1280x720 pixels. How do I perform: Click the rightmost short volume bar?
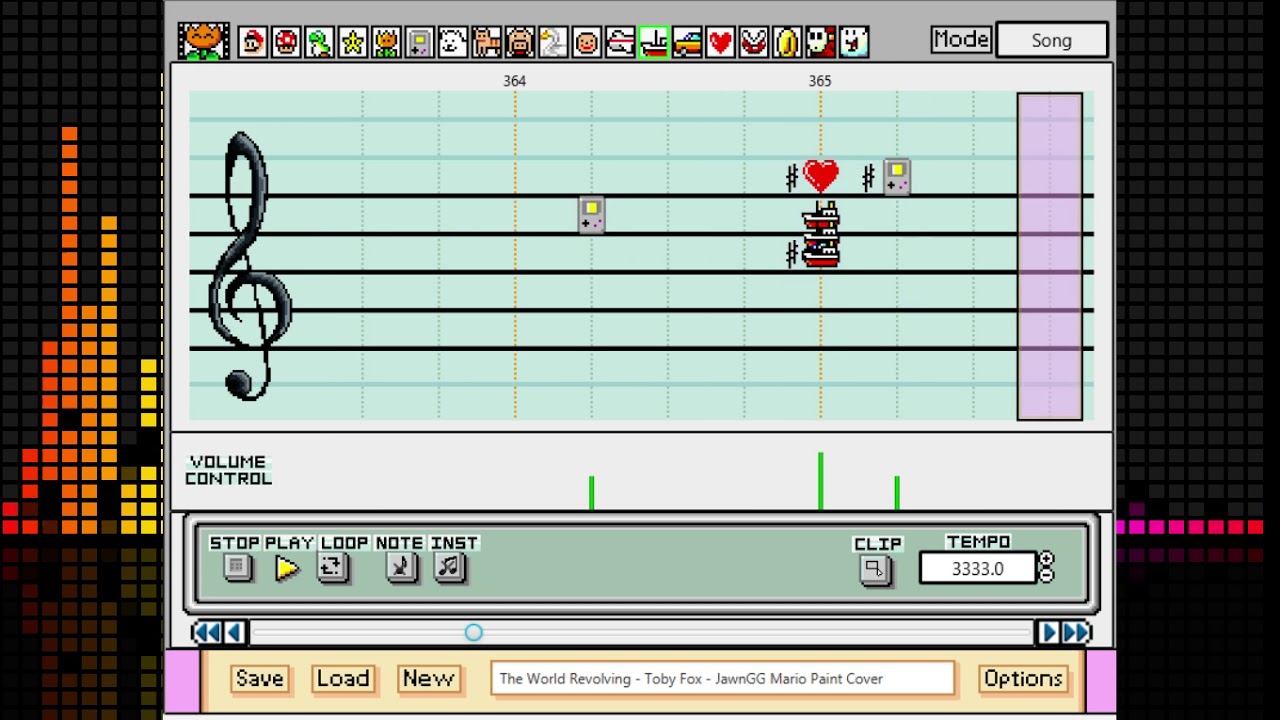[x=897, y=493]
